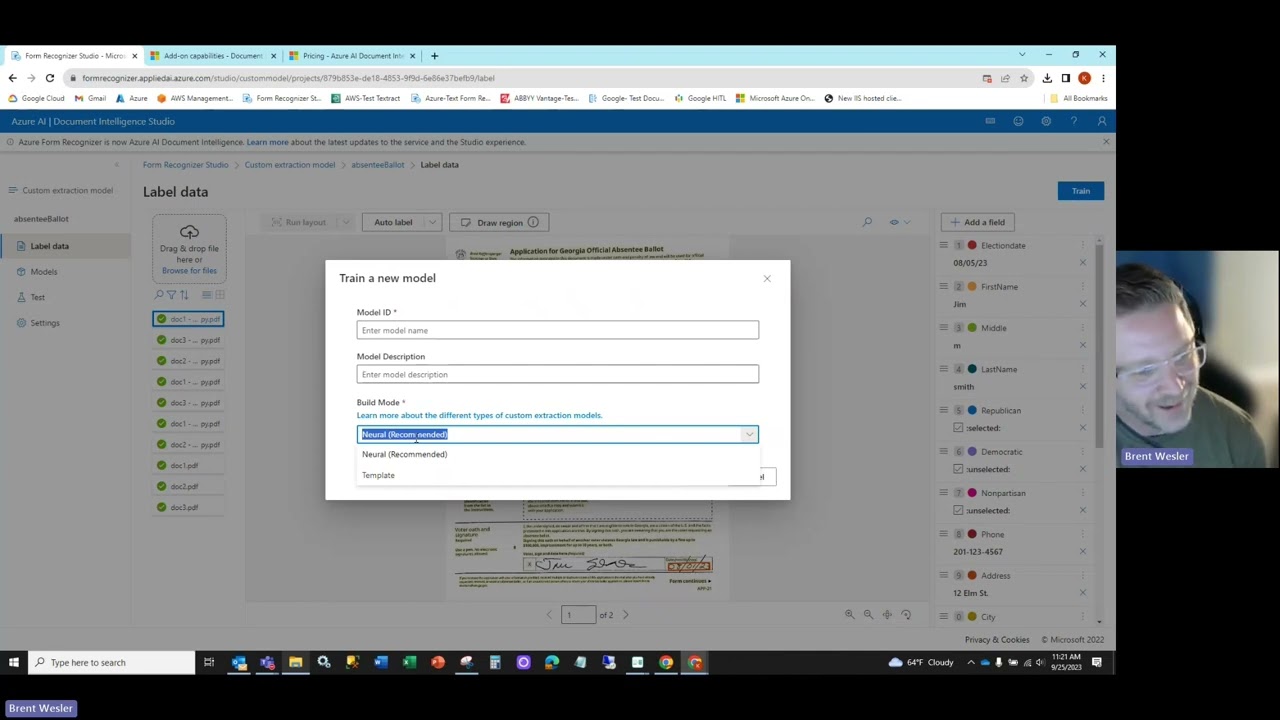Toggle the canvas visibility eye icon

pyautogui.click(x=894, y=222)
